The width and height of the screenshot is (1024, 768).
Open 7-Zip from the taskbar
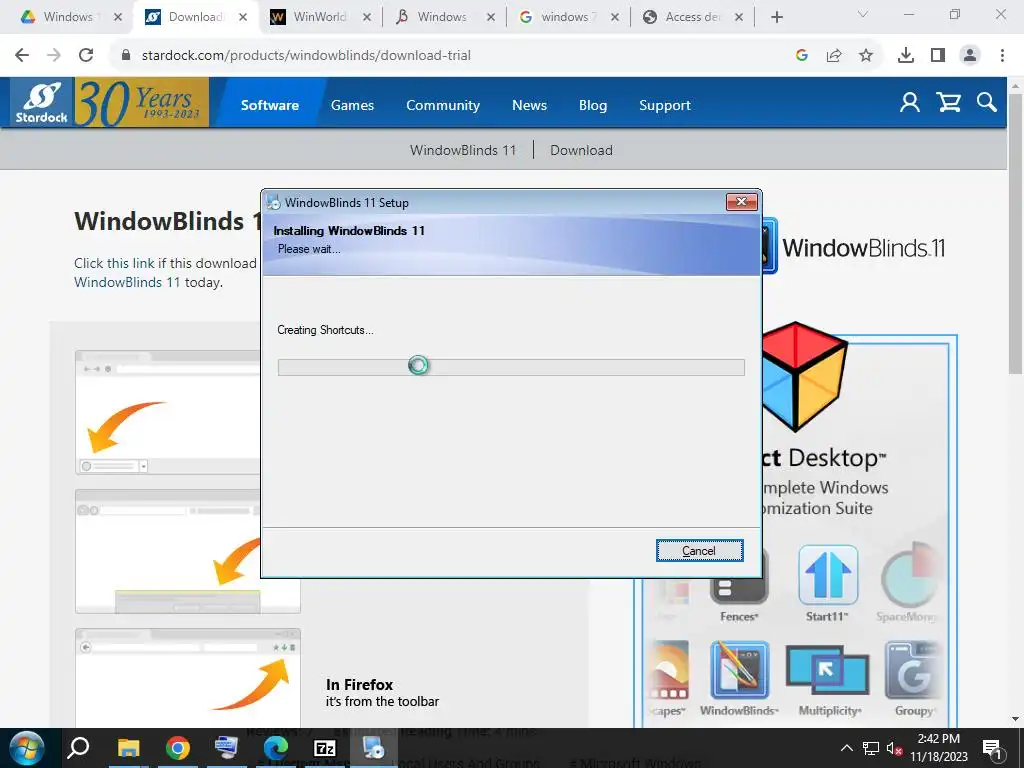tap(325, 748)
